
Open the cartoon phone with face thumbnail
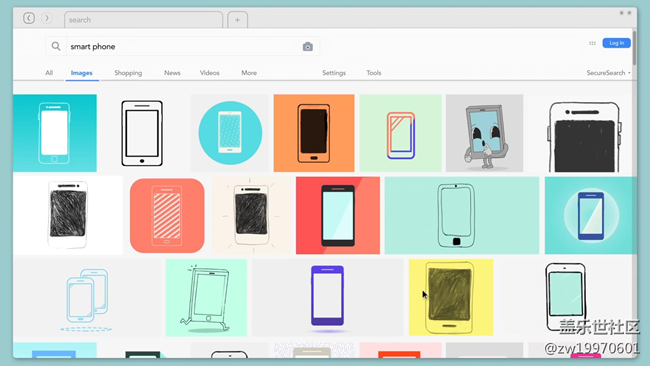(x=485, y=133)
